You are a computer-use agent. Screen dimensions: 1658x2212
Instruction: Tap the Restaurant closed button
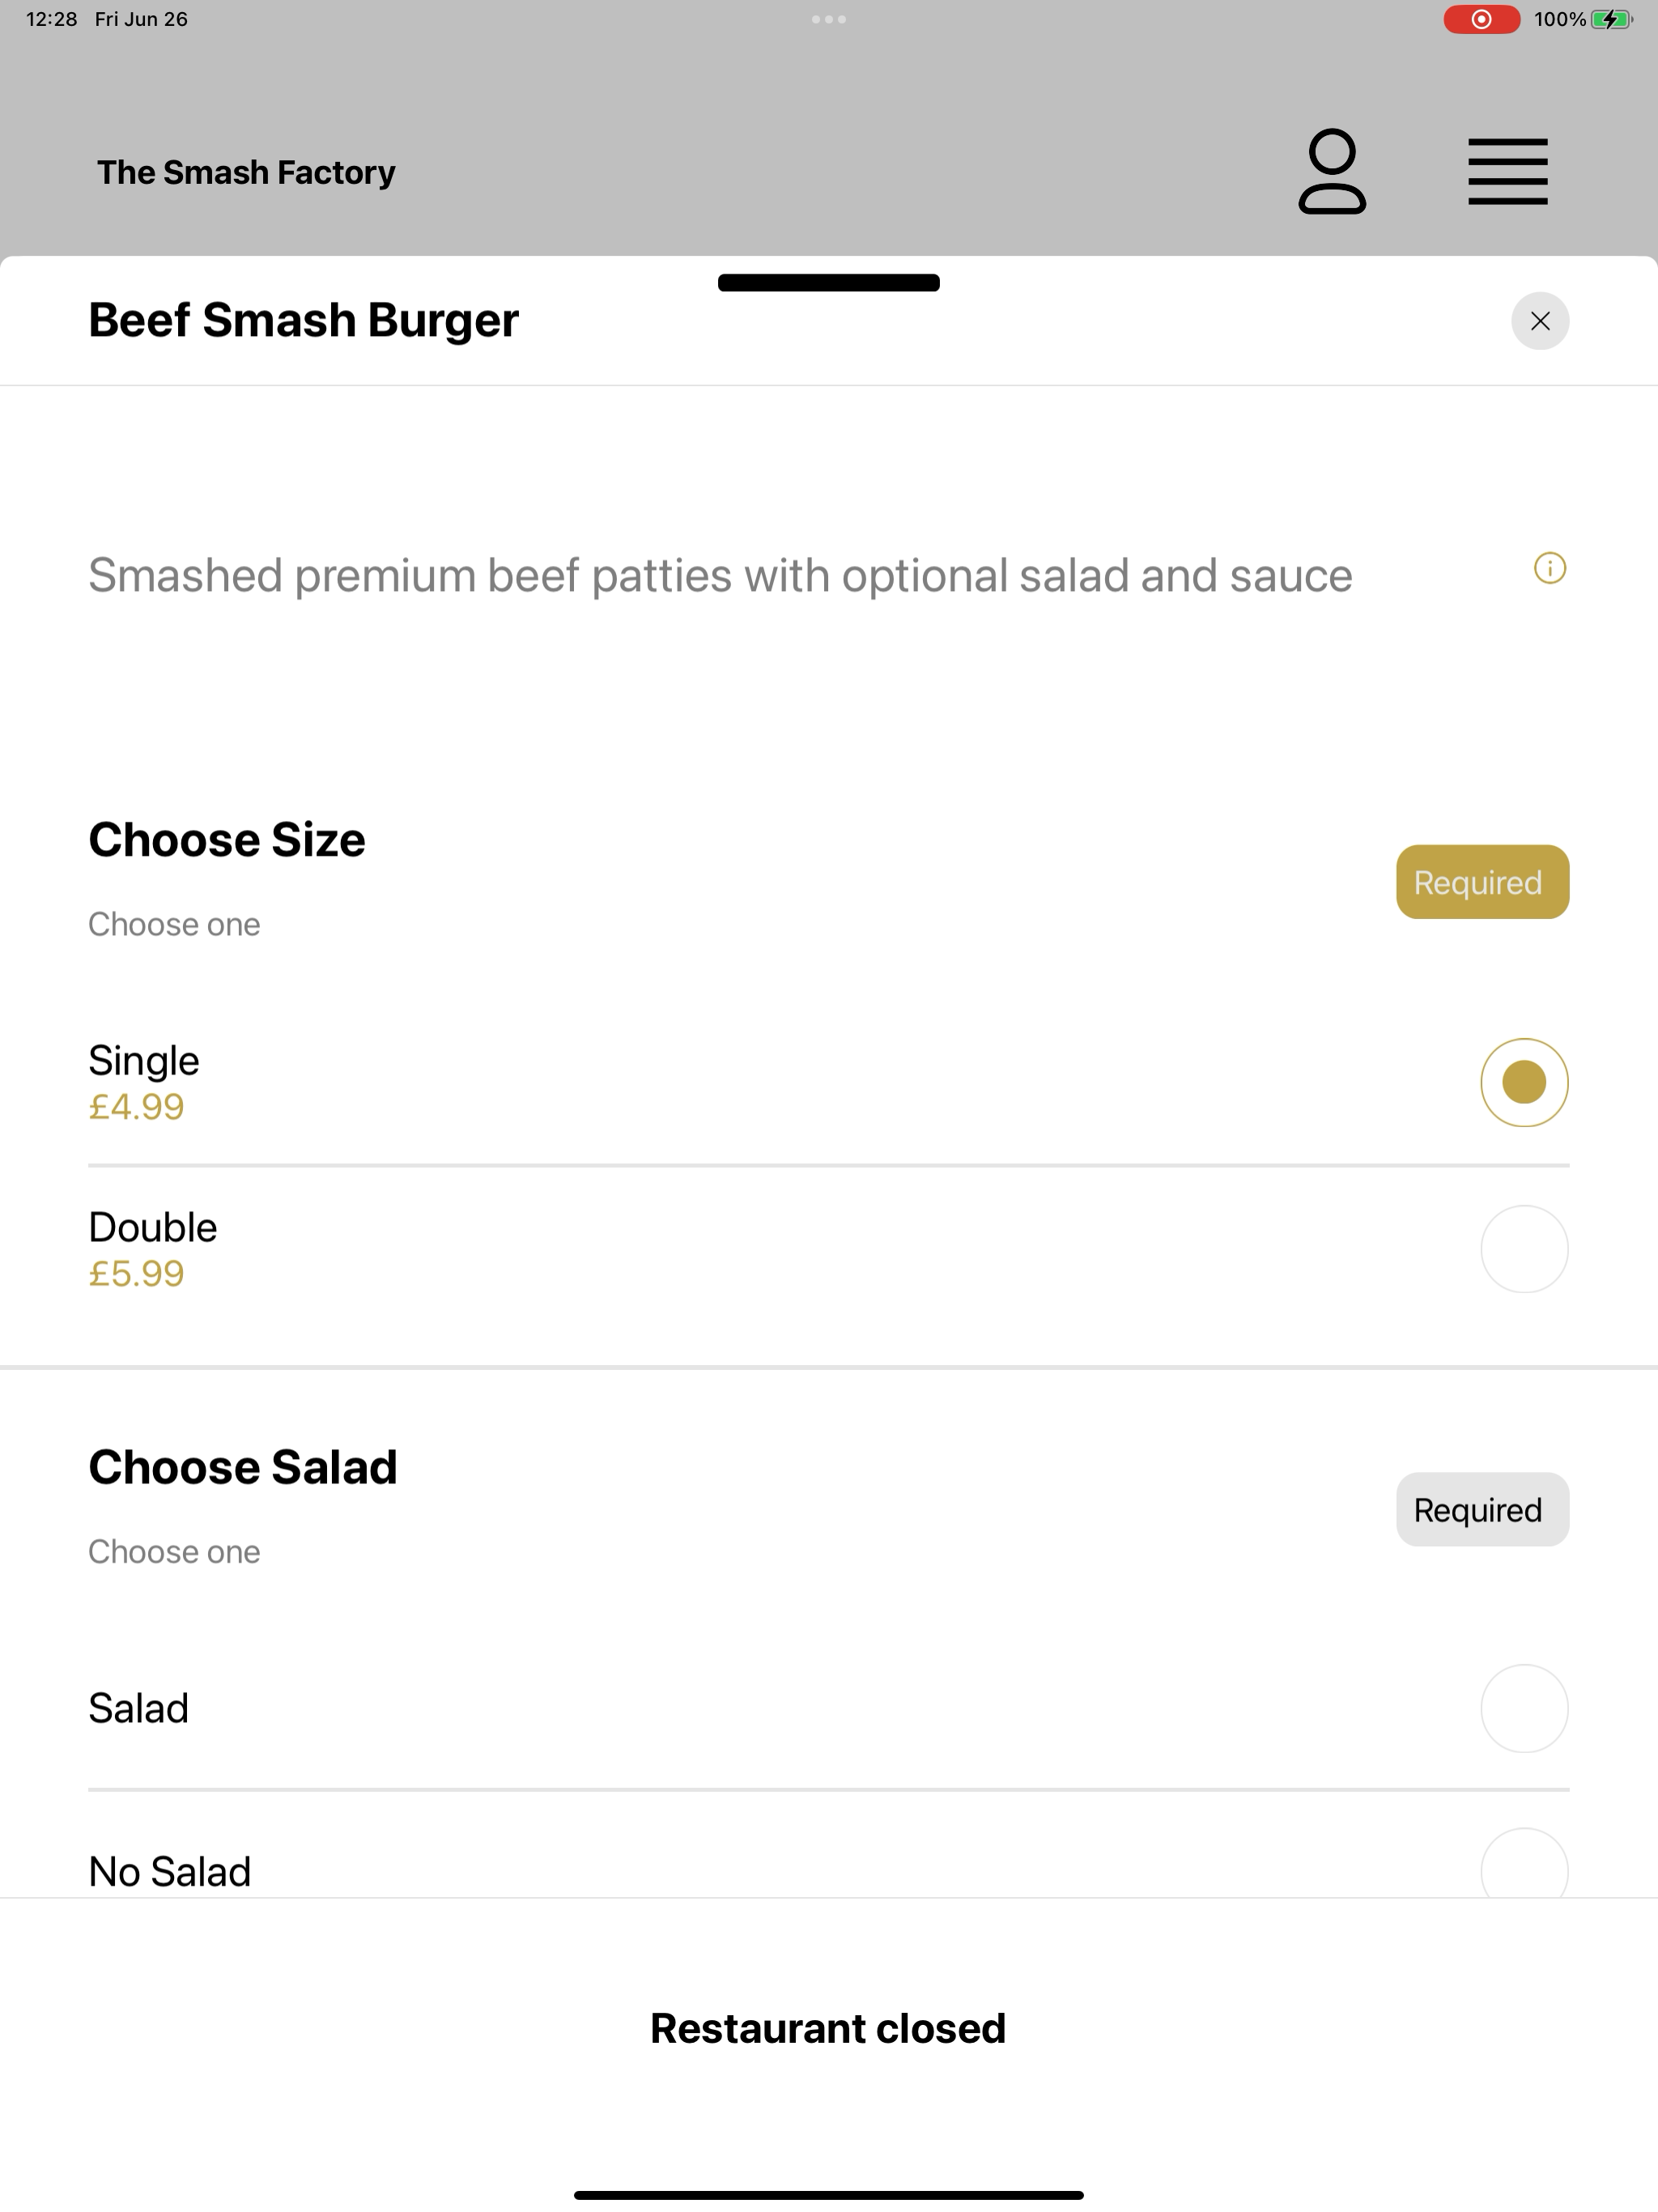pos(828,2029)
